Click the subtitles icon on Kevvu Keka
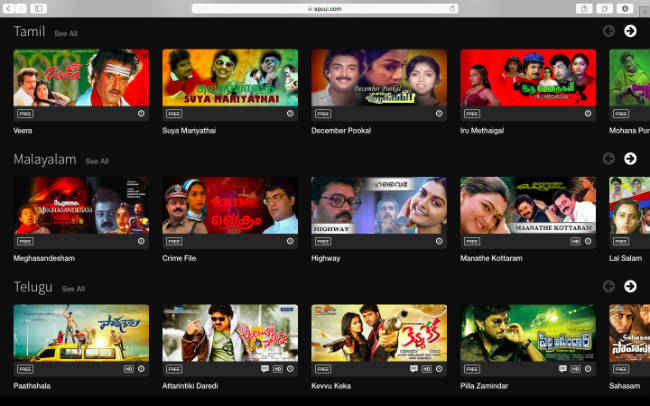 [414, 369]
